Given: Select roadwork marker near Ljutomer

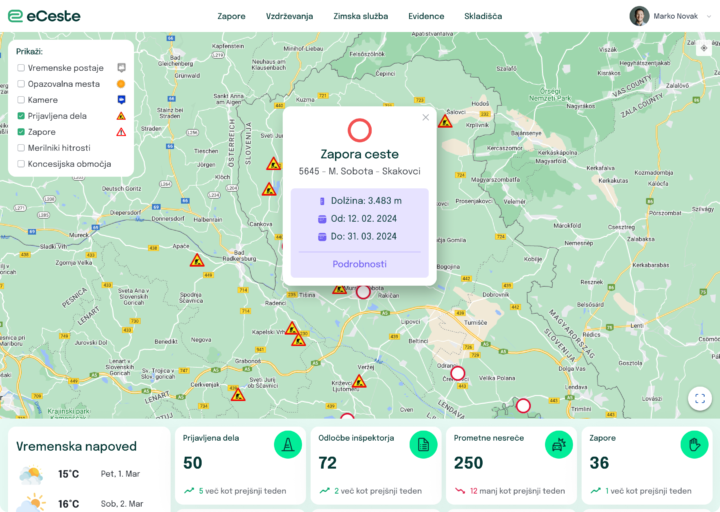Looking at the screenshot, I should [359, 381].
